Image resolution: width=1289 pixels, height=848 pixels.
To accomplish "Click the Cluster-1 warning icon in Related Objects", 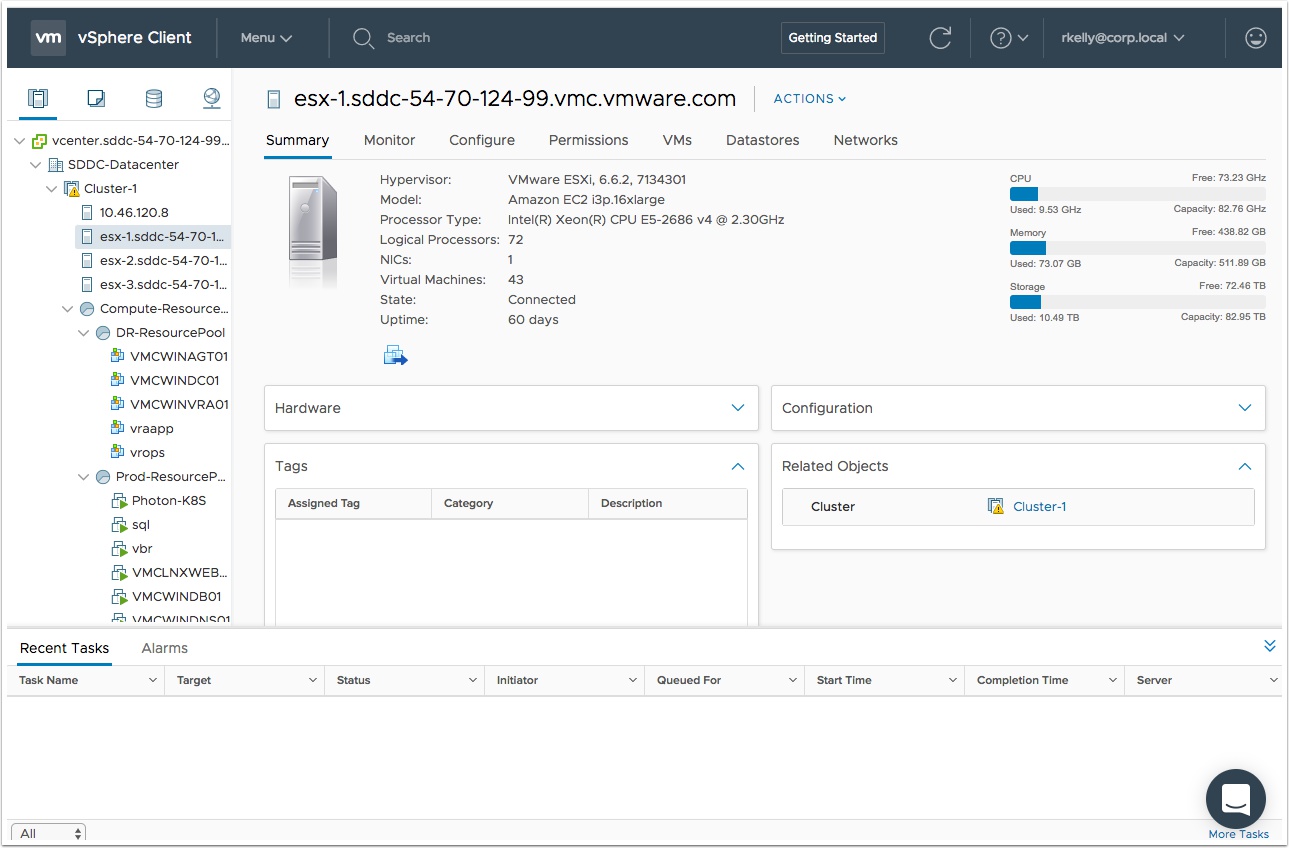I will [x=995, y=506].
